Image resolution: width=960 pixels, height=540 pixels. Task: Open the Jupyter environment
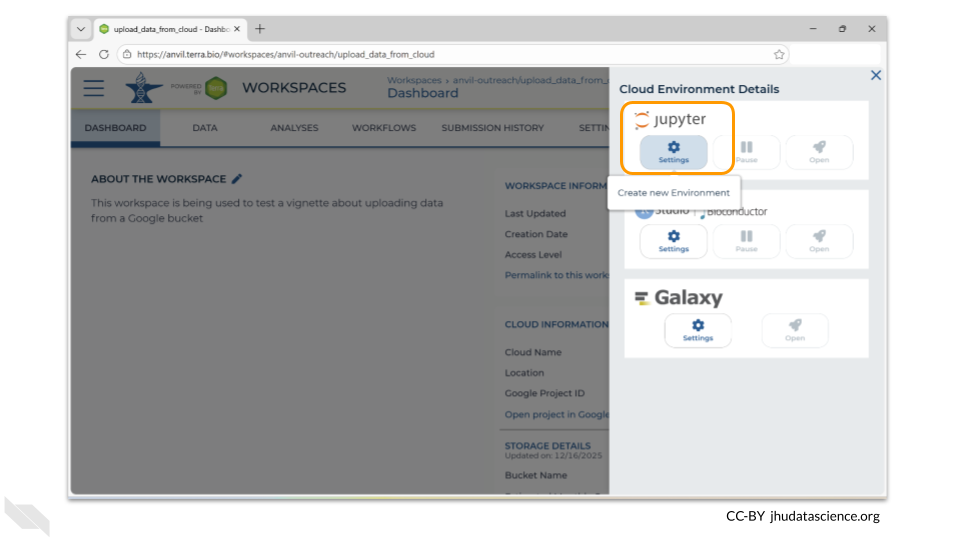(819, 152)
